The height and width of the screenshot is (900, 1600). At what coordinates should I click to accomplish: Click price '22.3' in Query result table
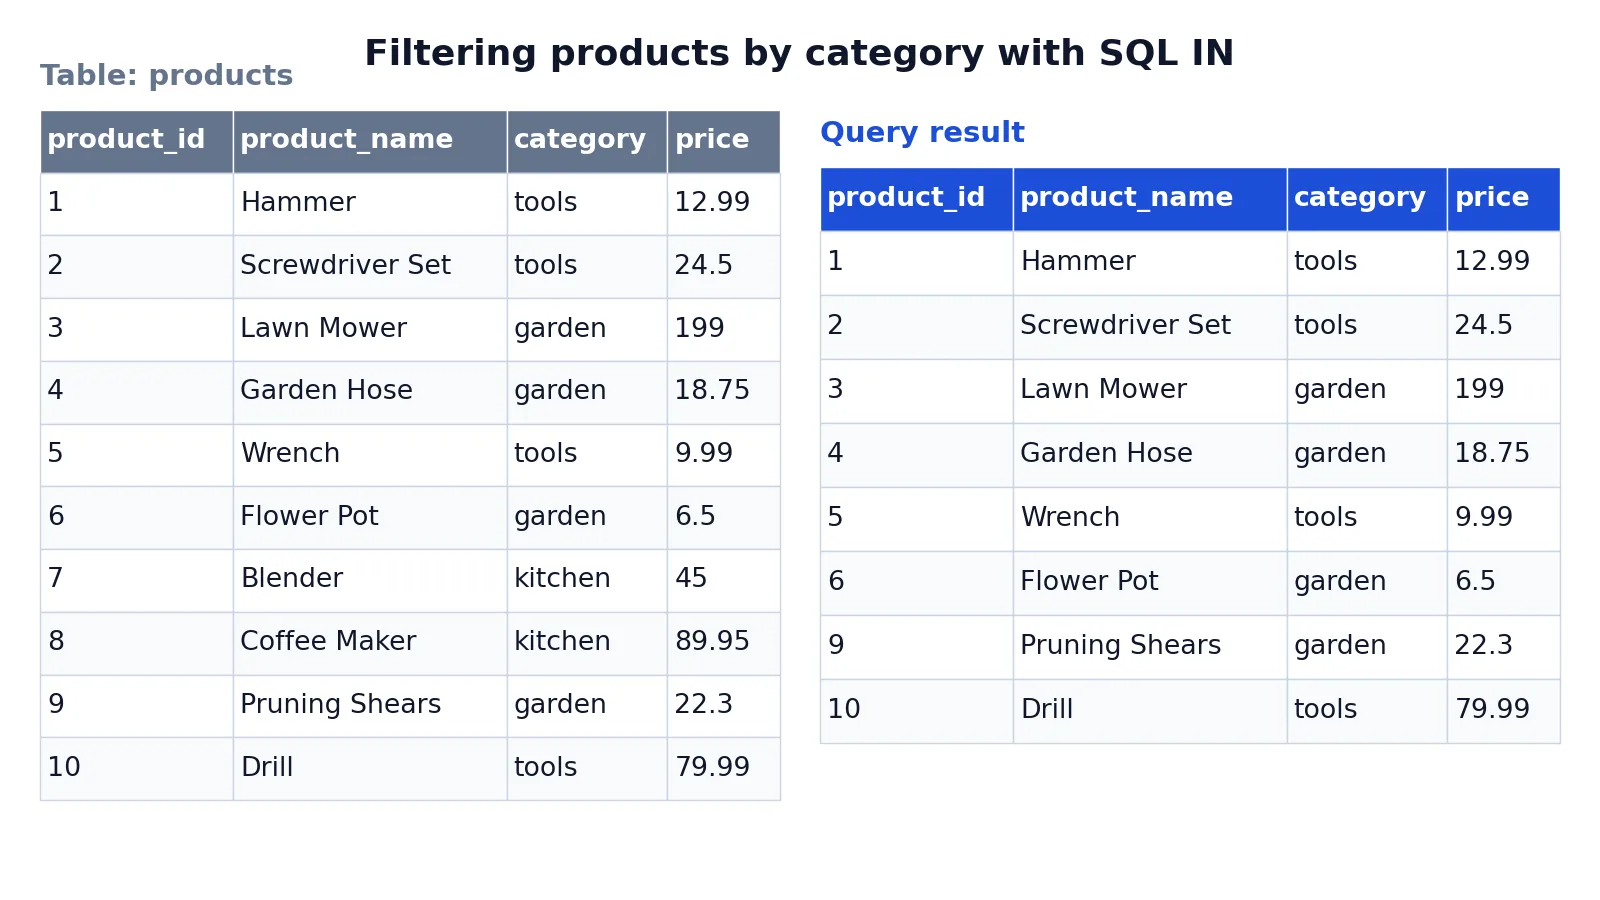point(1504,647)
